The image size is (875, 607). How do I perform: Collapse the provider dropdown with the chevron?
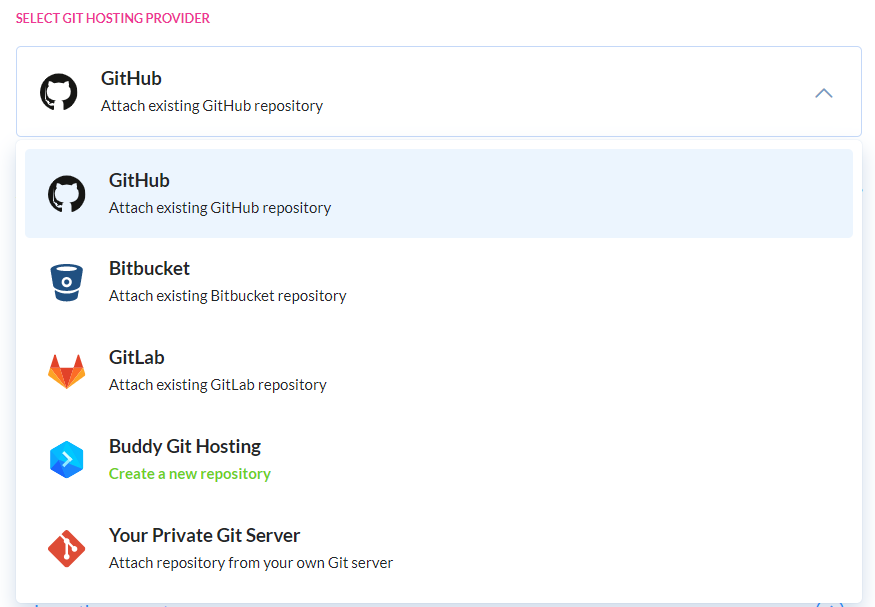(824, 93)
